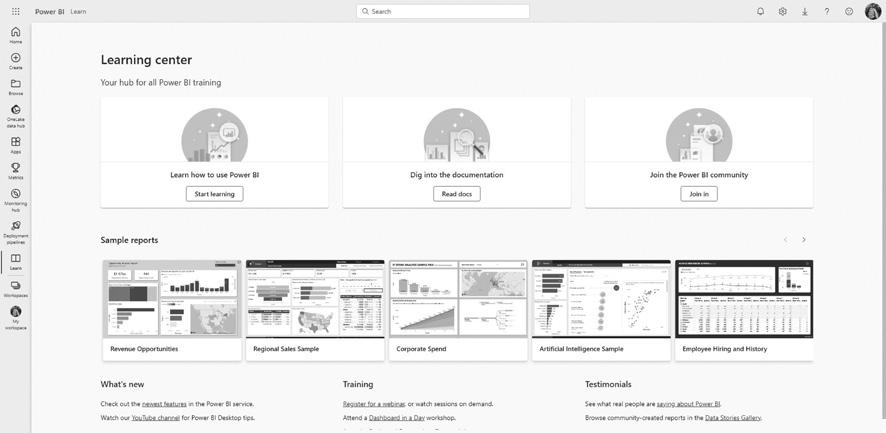886x433 pixels.
Task: Click the Search box
Action: tap(443, 11)
